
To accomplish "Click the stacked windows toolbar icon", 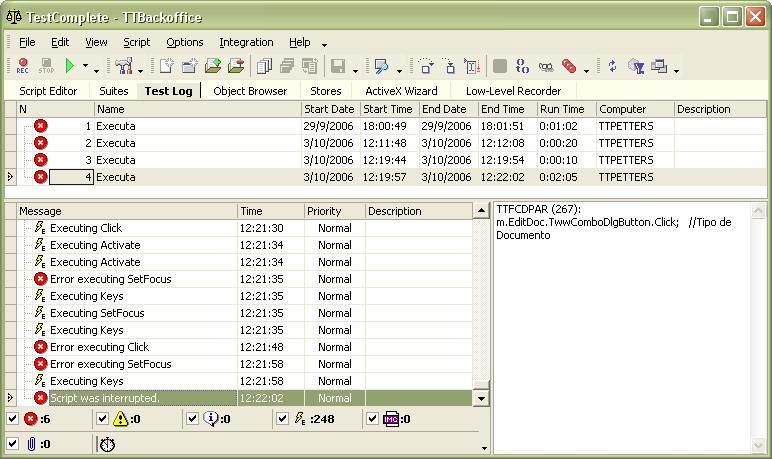I will pyautogui.click(x=659, y=66).
